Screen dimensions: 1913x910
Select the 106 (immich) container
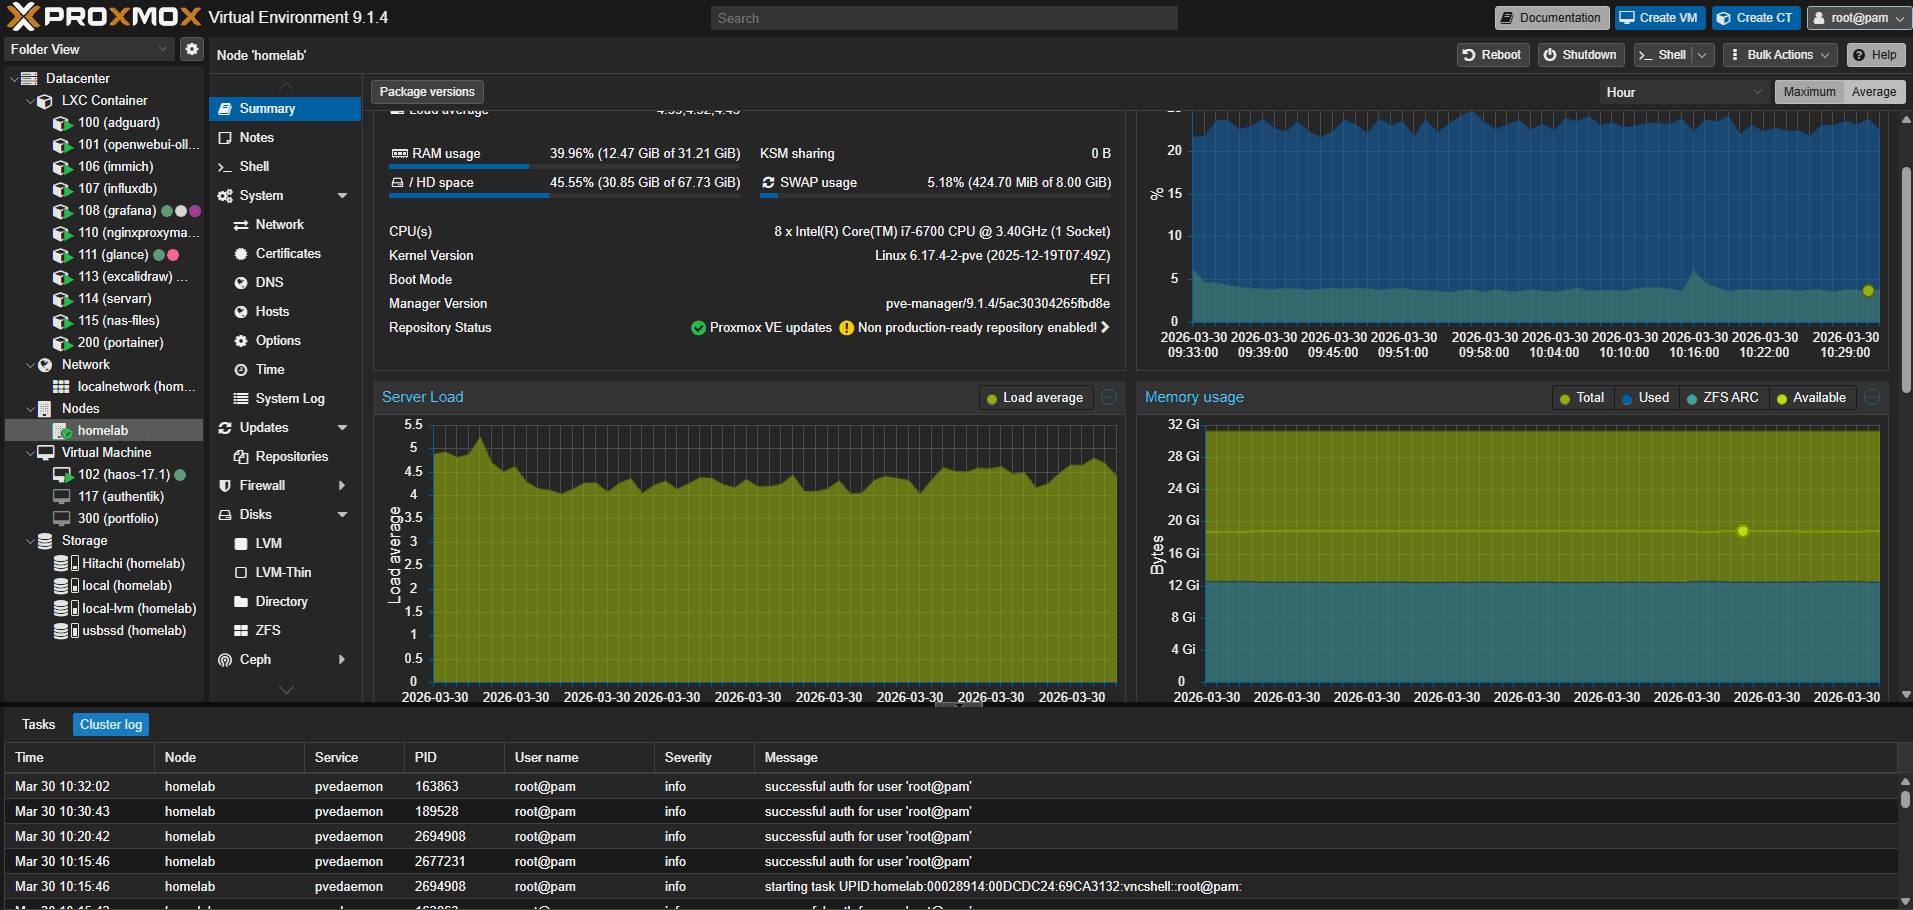[115, 166]
